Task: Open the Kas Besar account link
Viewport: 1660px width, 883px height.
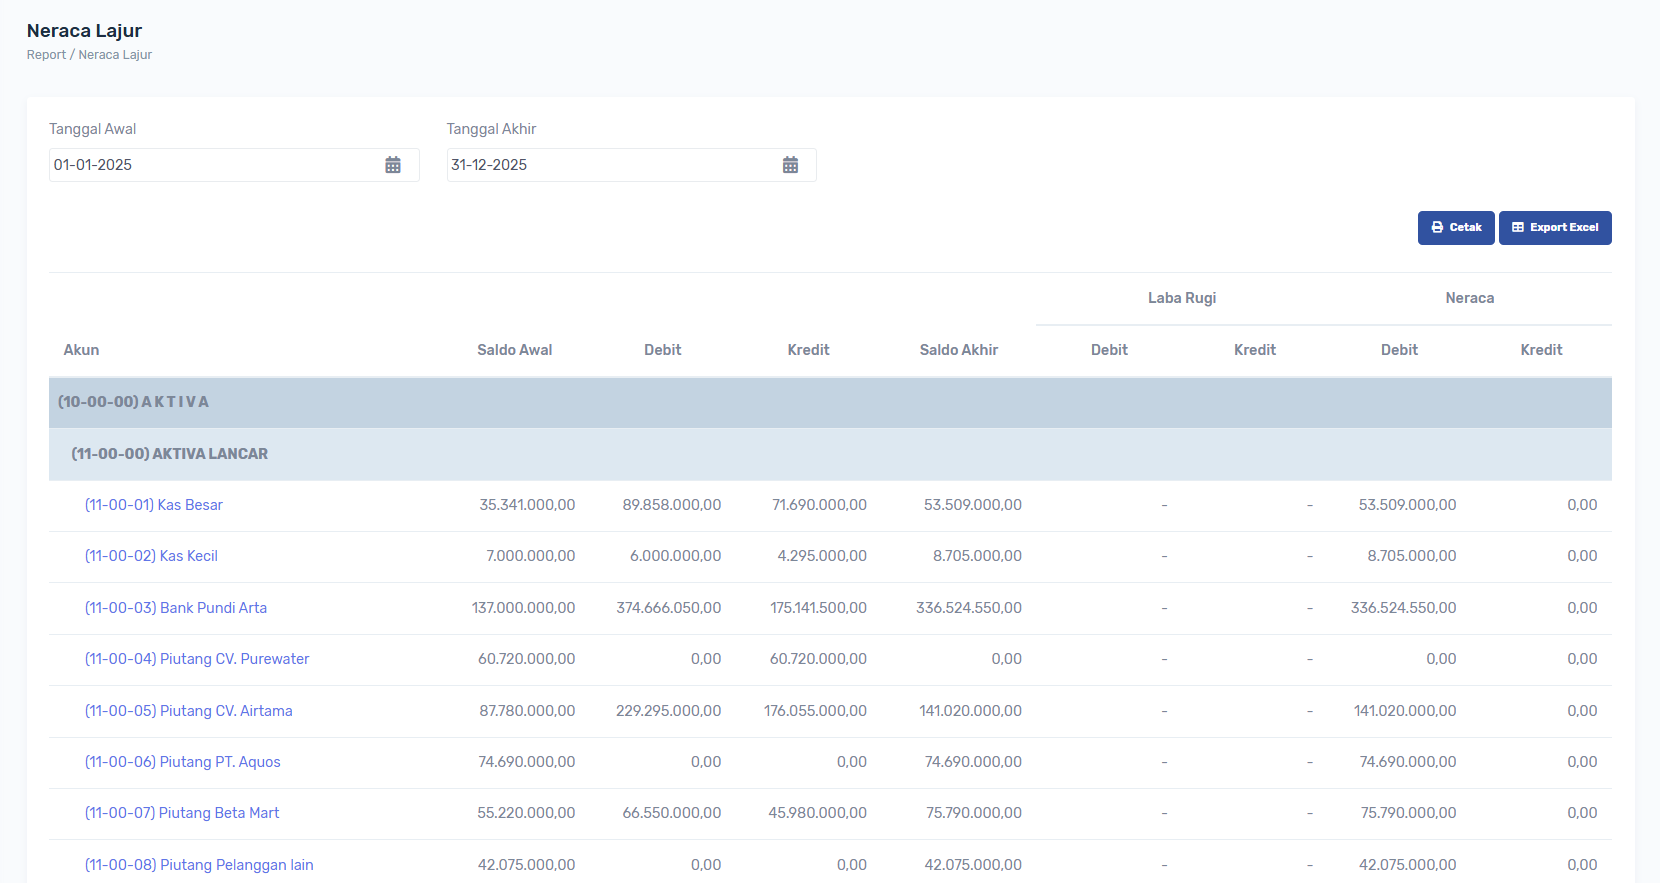Action: click(154, 505)
